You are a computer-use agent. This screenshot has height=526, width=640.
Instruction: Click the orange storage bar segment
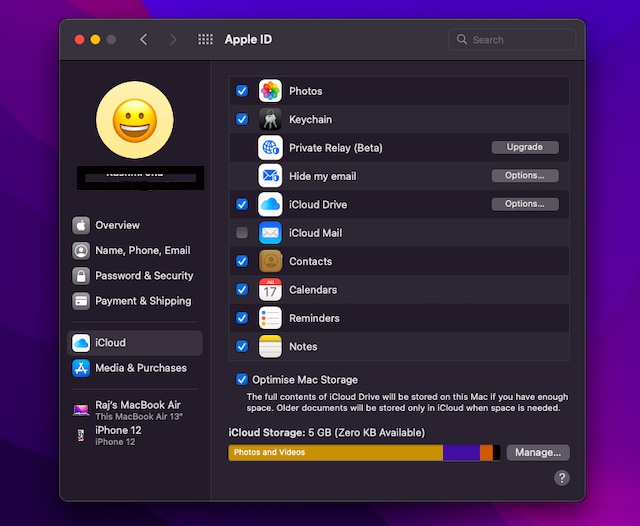(486, 453)
